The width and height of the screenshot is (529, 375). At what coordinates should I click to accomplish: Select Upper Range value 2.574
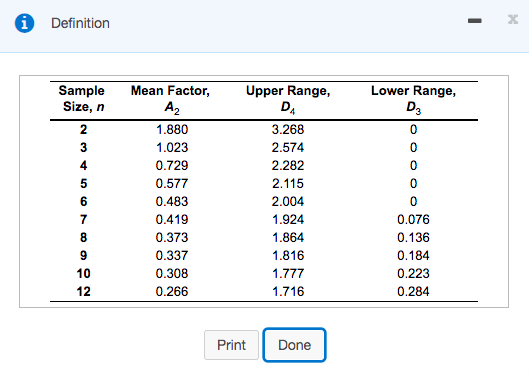(x=288, y=147)
